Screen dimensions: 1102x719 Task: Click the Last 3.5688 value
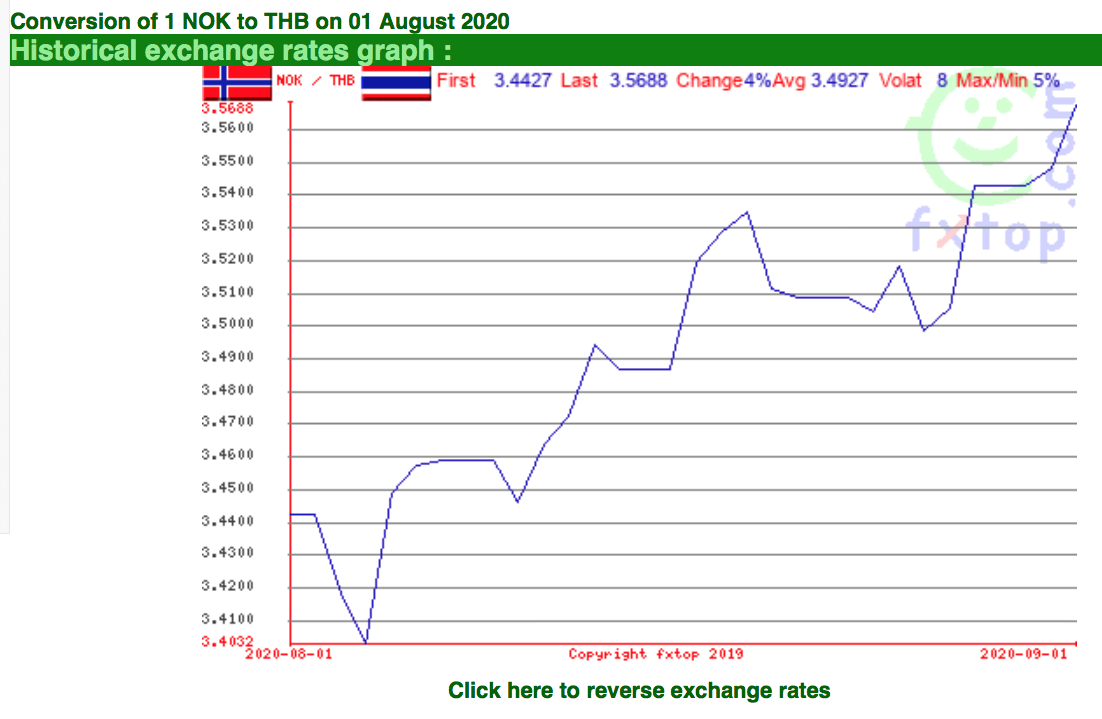point(614,81)
